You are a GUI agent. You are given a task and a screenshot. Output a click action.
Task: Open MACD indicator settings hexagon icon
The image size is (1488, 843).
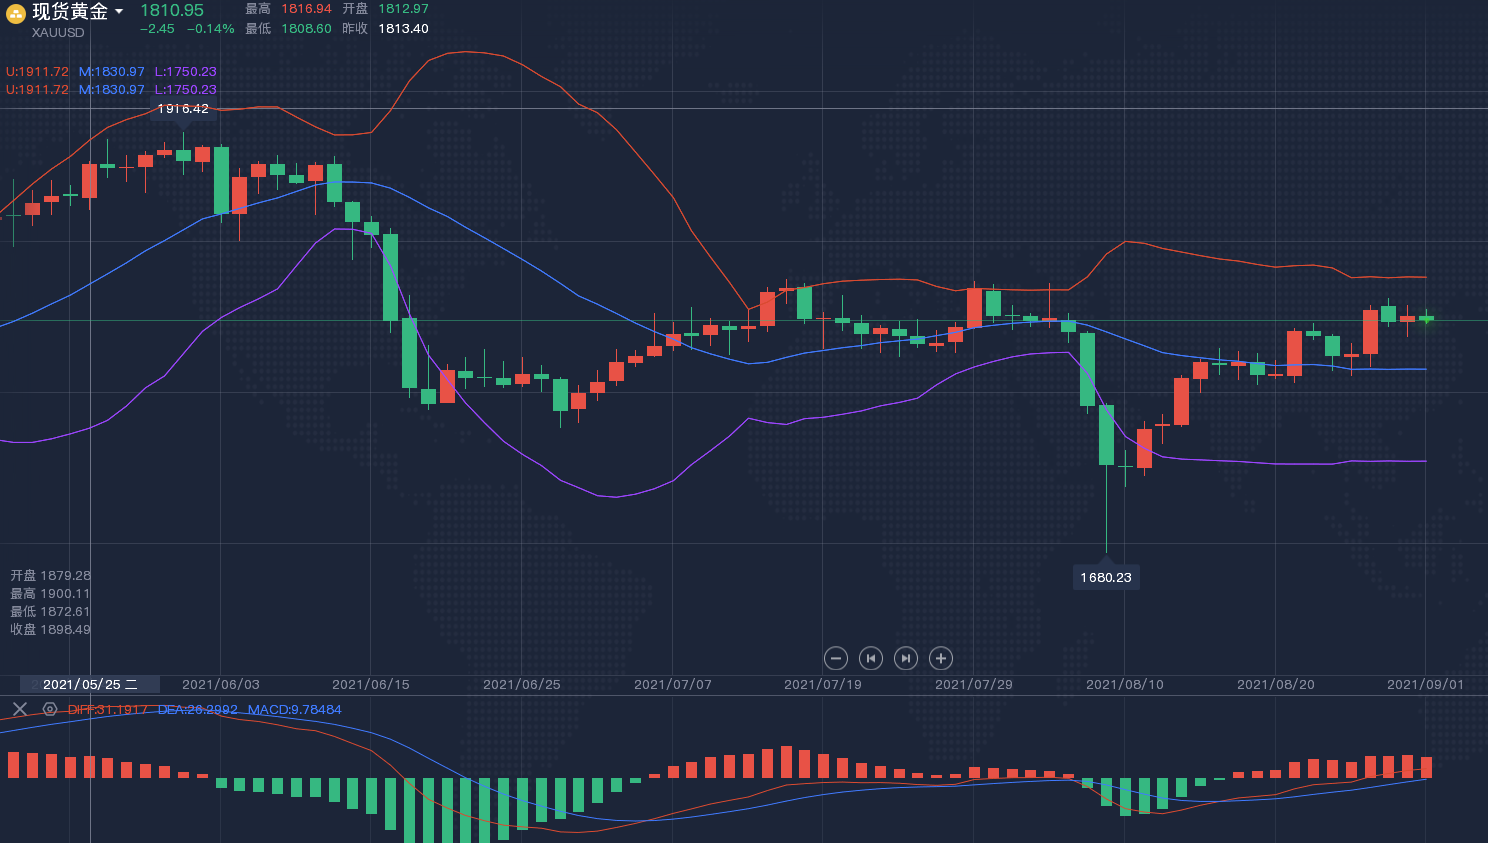(50, 709)
